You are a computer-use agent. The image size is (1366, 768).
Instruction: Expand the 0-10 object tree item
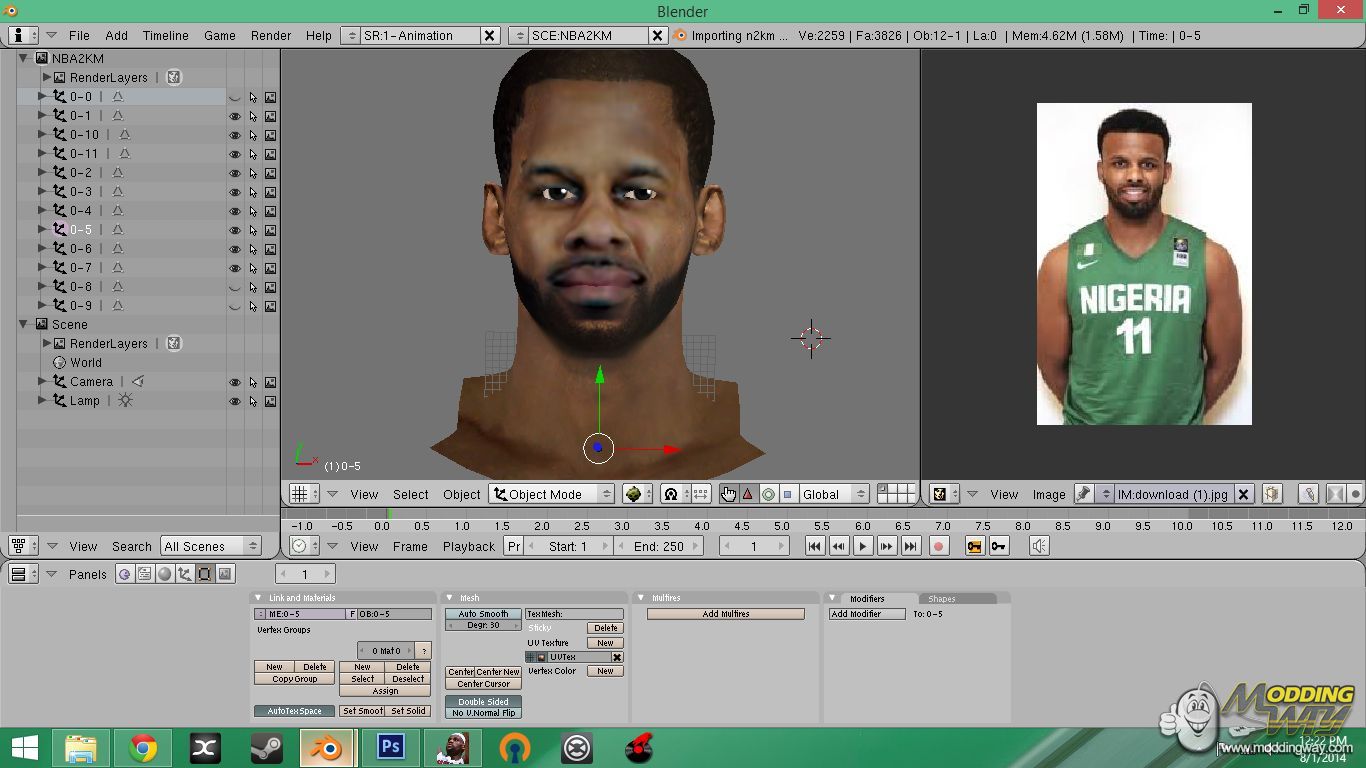(42, 135)
